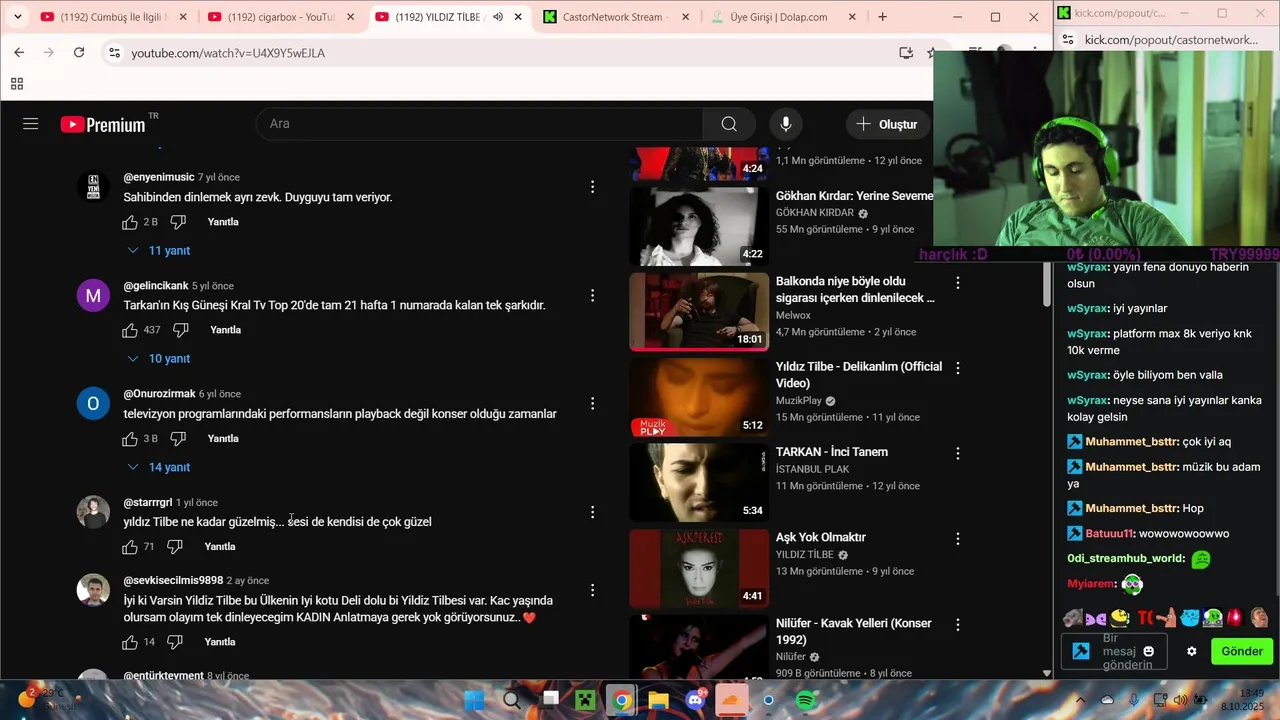Start voice search with microphone icon
The width and height of the screenshot is (1280, 720).
tap(786, 124)
